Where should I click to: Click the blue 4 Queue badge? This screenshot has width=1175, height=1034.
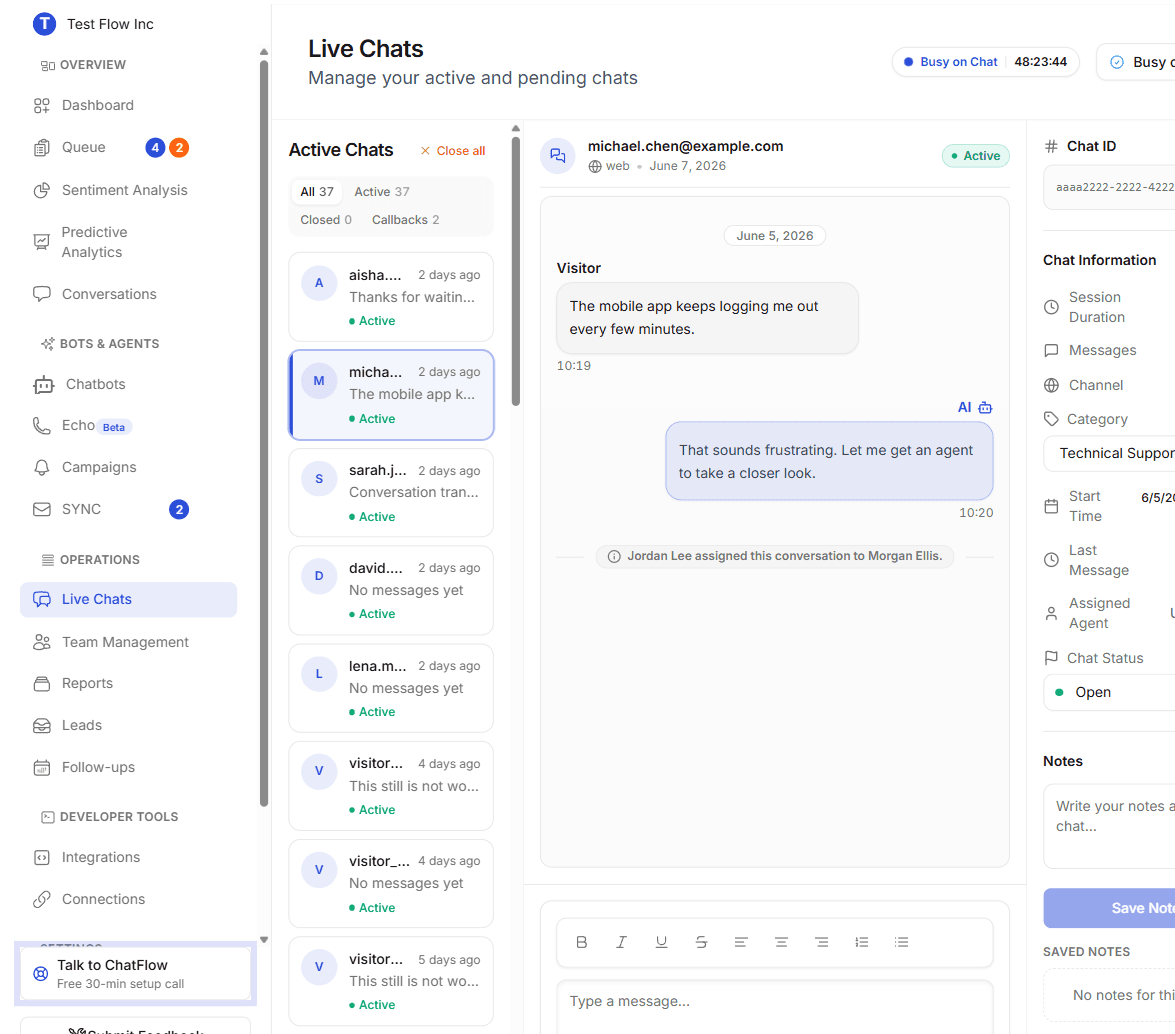point(155,148)
